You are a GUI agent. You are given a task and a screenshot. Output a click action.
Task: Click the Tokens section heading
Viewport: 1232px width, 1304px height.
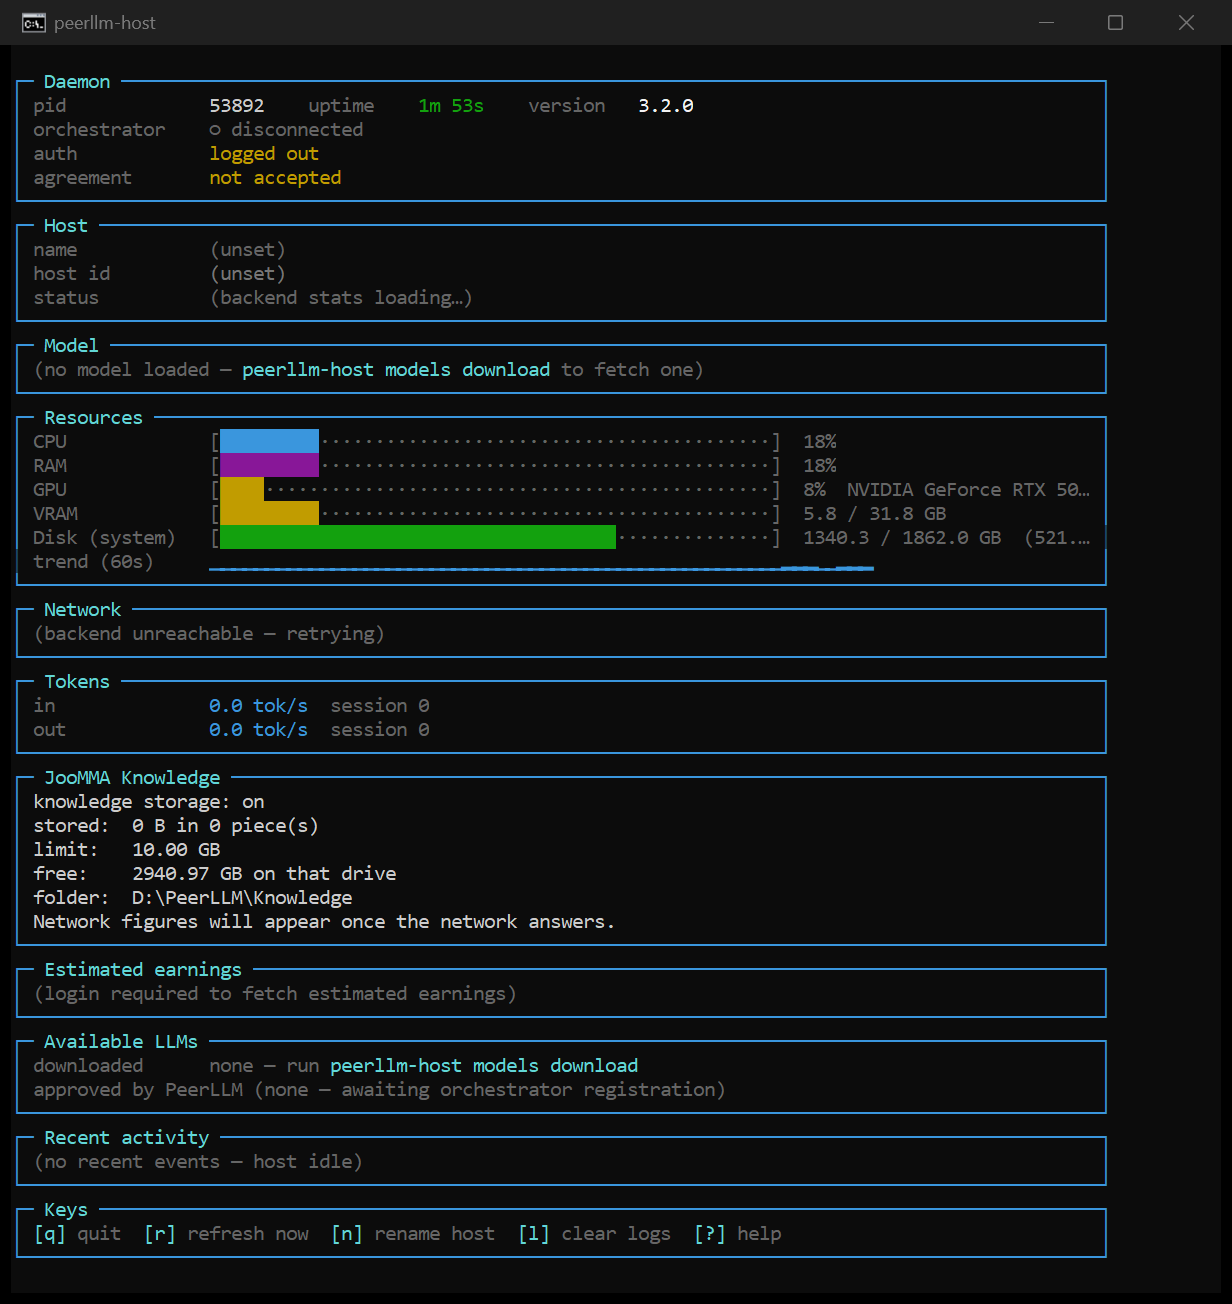tap(77, 682)
